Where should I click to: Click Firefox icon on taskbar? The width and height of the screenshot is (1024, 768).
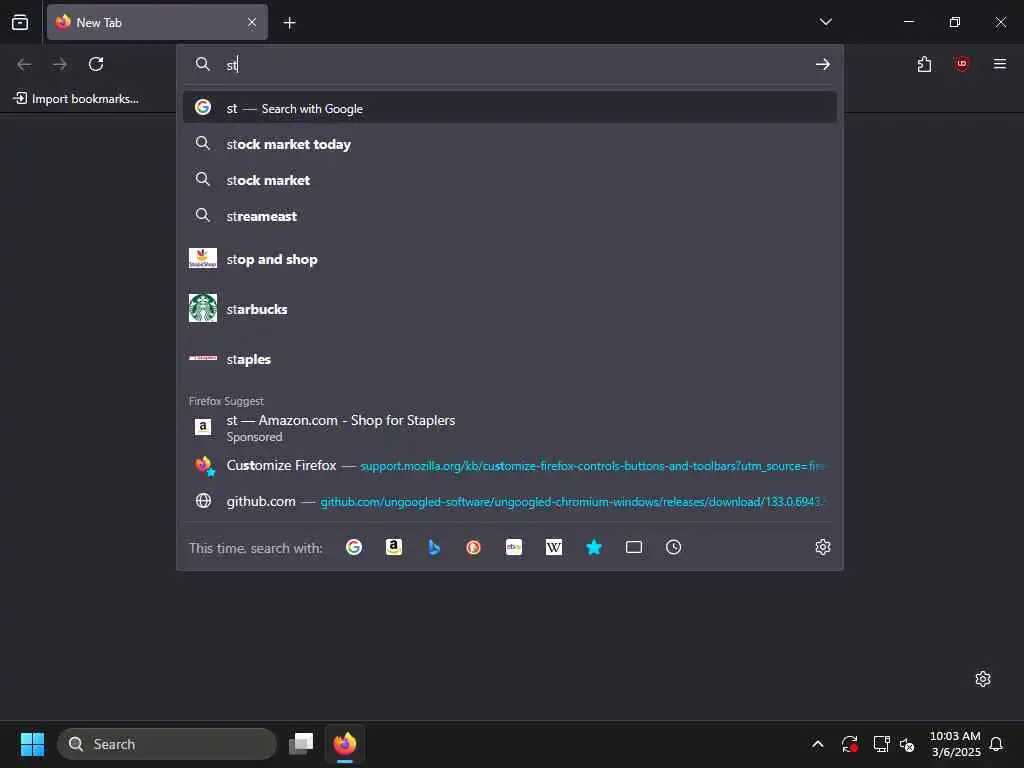click(345, 744)
